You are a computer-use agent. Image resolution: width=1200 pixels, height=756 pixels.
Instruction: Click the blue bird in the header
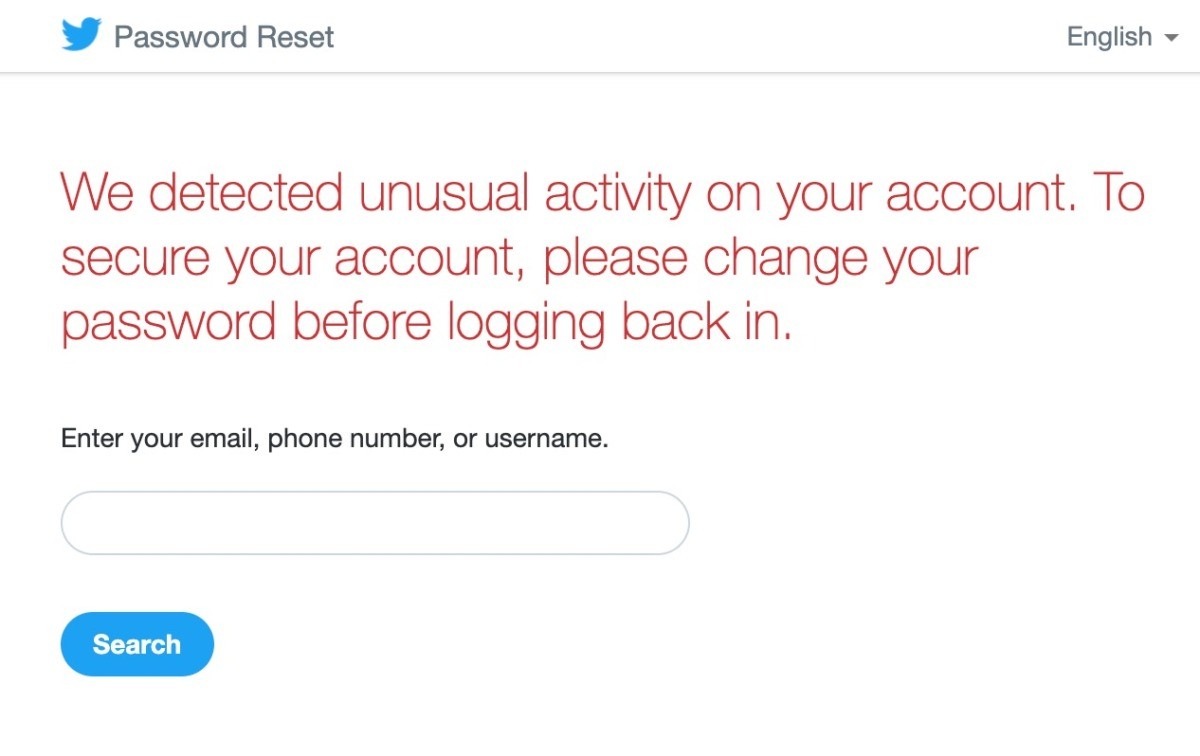tap(81, 36)
